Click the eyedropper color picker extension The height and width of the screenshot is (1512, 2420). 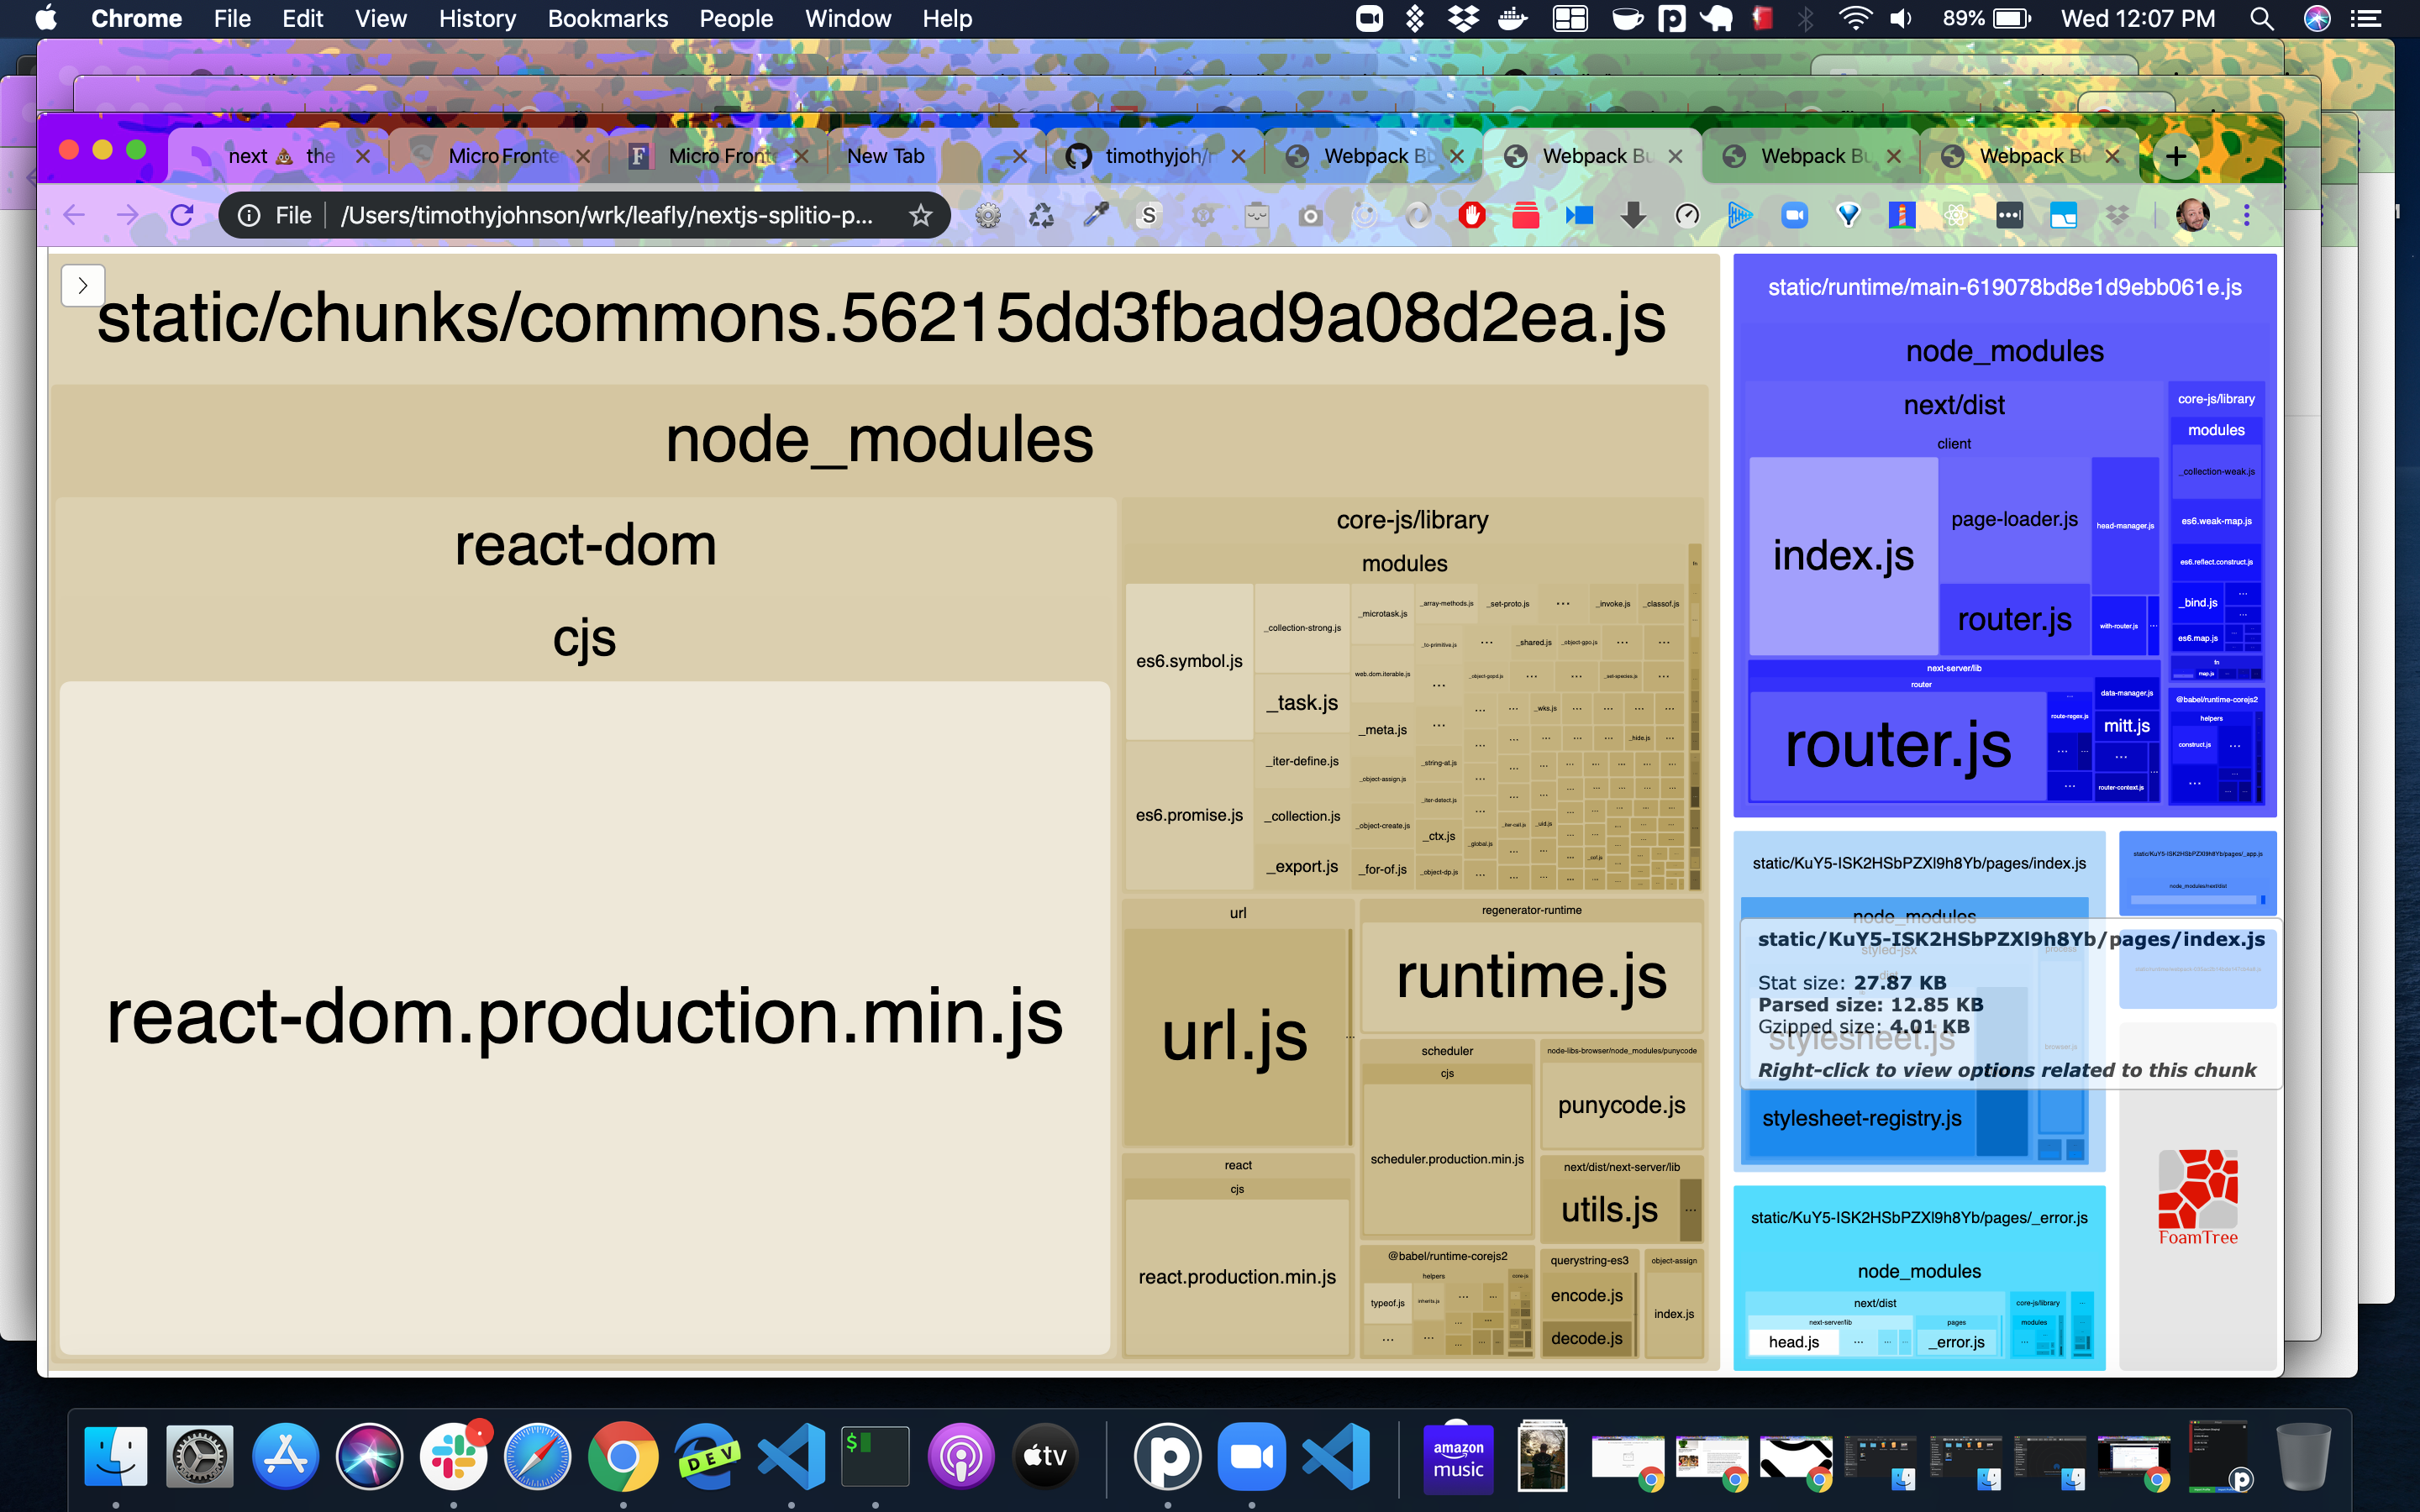tap(1096, 215)
